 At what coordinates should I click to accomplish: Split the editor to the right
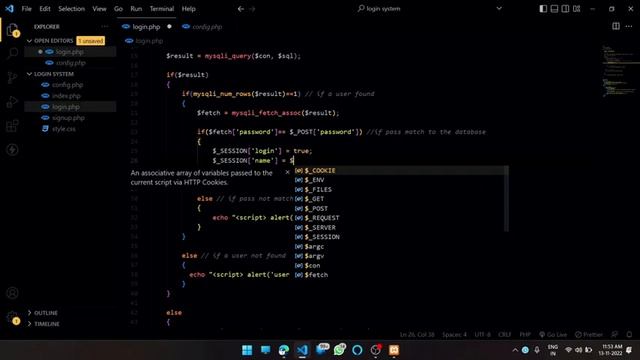tap(616, 27)
